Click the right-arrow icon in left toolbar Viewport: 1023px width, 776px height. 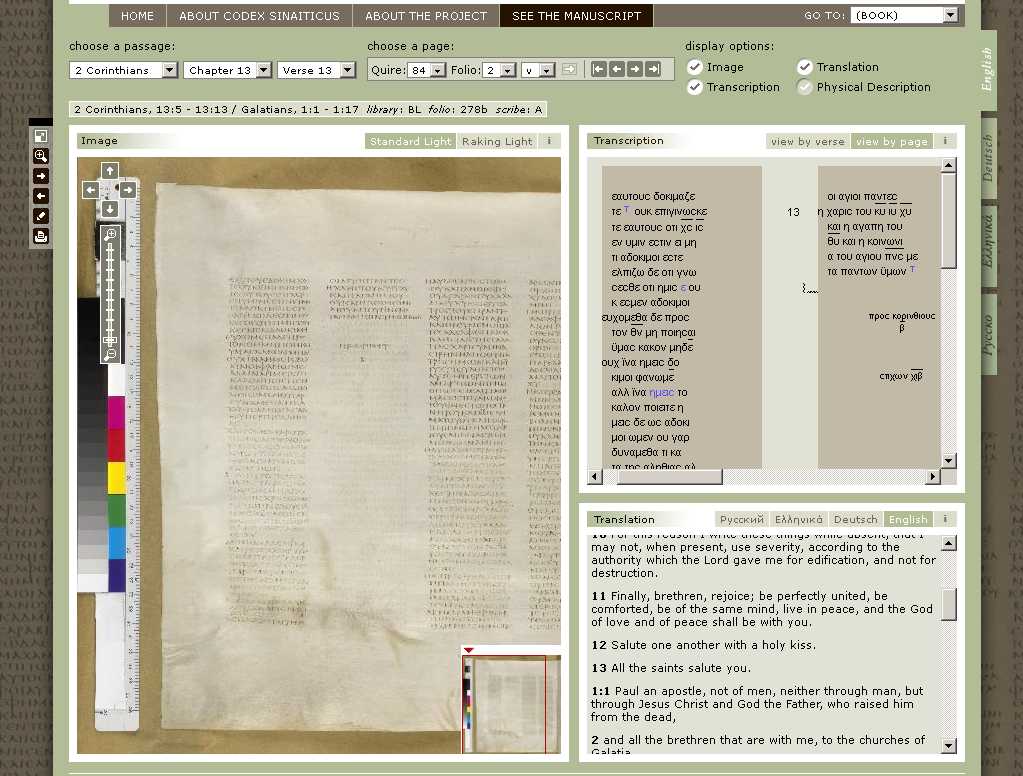pyautogui.click(x=40, y=176)
